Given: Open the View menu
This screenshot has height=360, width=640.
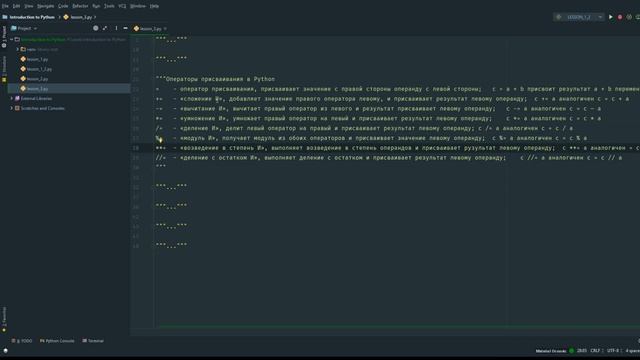Looking at the screenshot, I should [29, 6].
